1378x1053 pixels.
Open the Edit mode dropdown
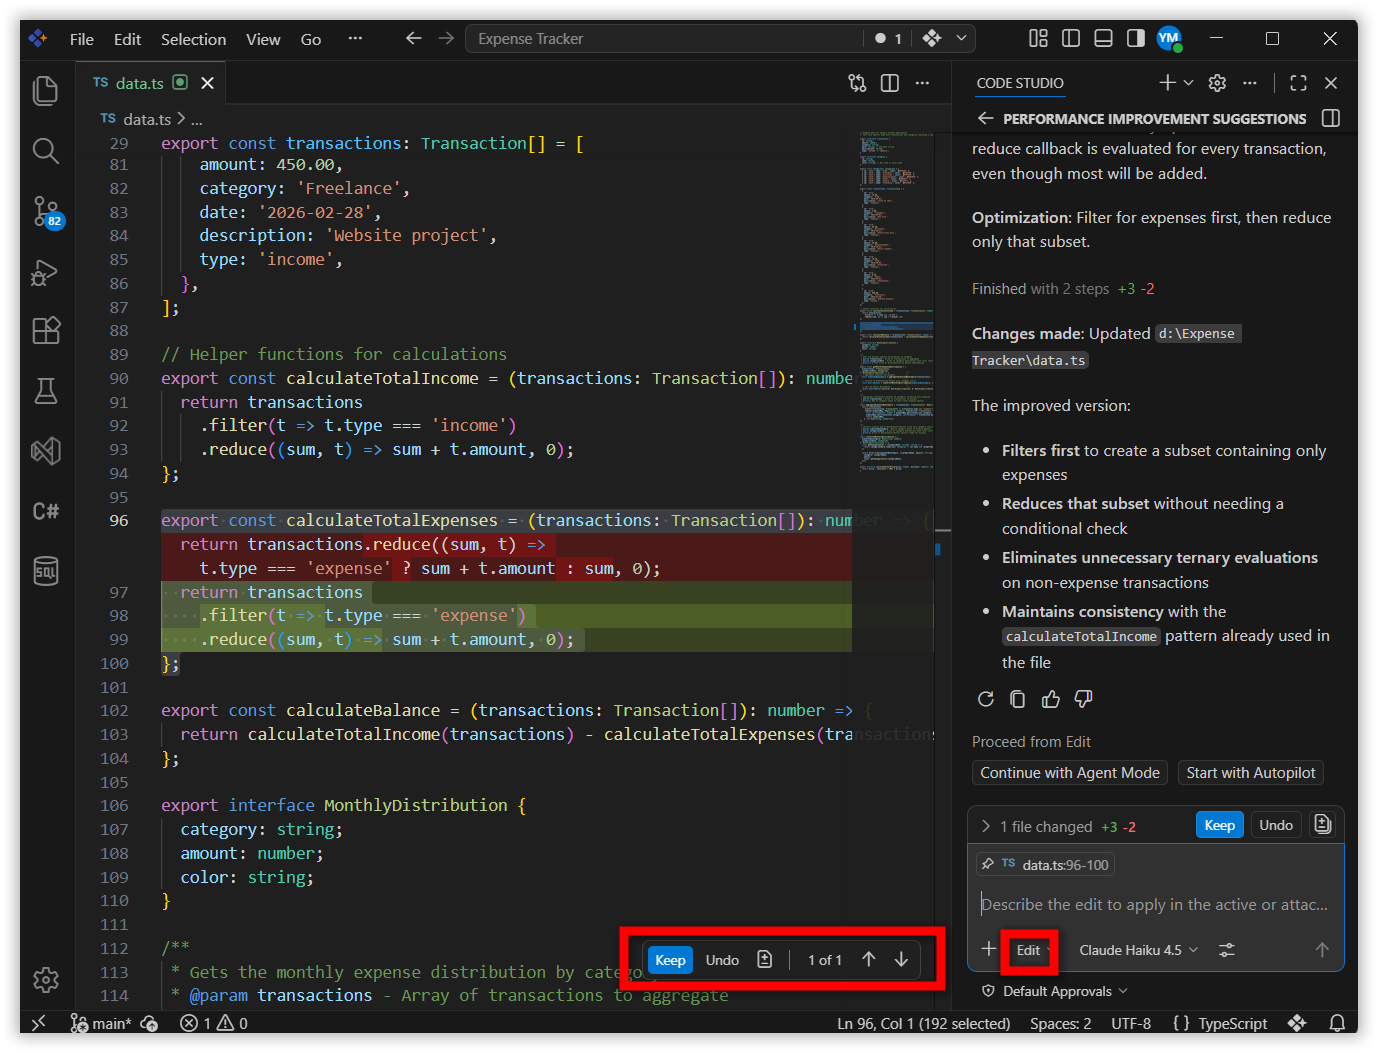pyautogui.click(x=1029, y=950)
